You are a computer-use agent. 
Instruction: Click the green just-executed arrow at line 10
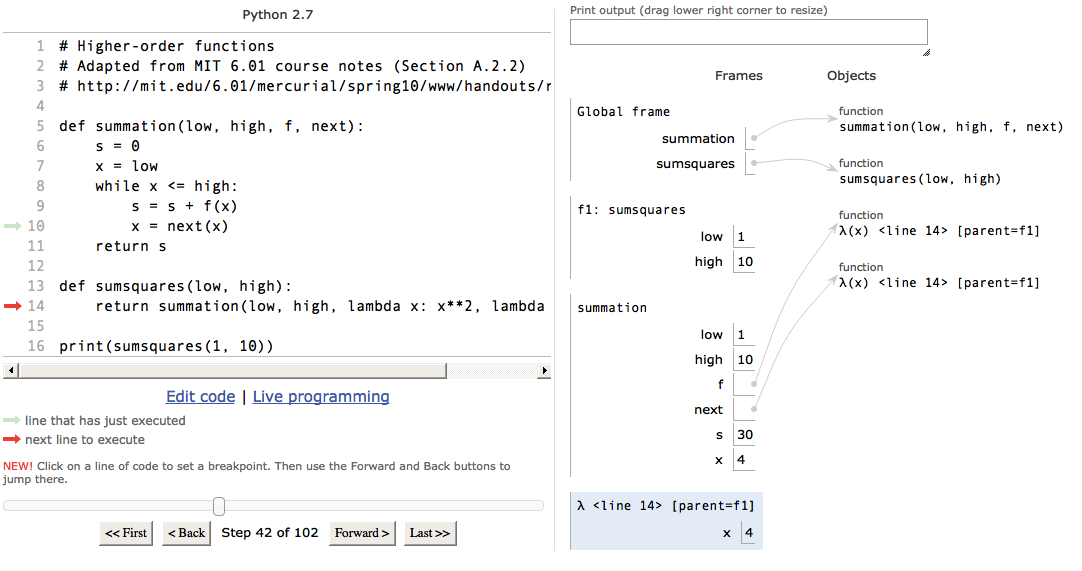13,226
